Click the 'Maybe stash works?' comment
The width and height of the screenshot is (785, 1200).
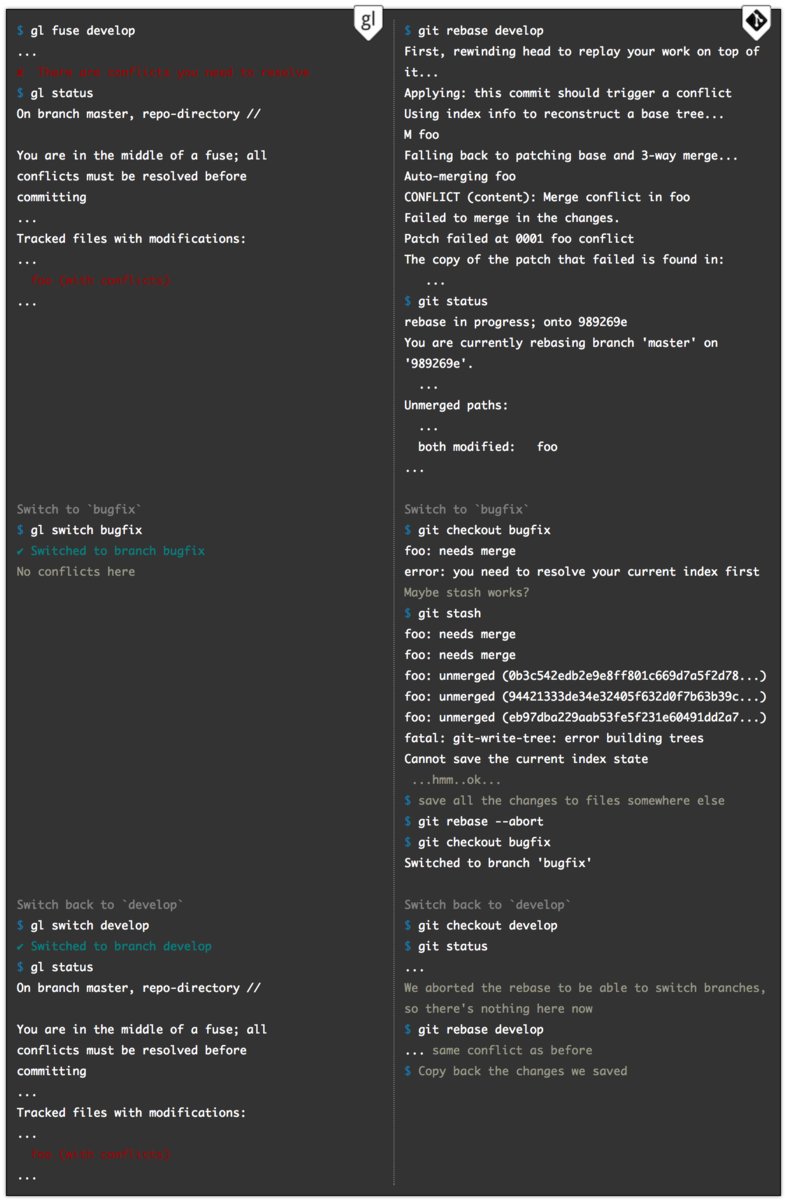tap(467, 593)
